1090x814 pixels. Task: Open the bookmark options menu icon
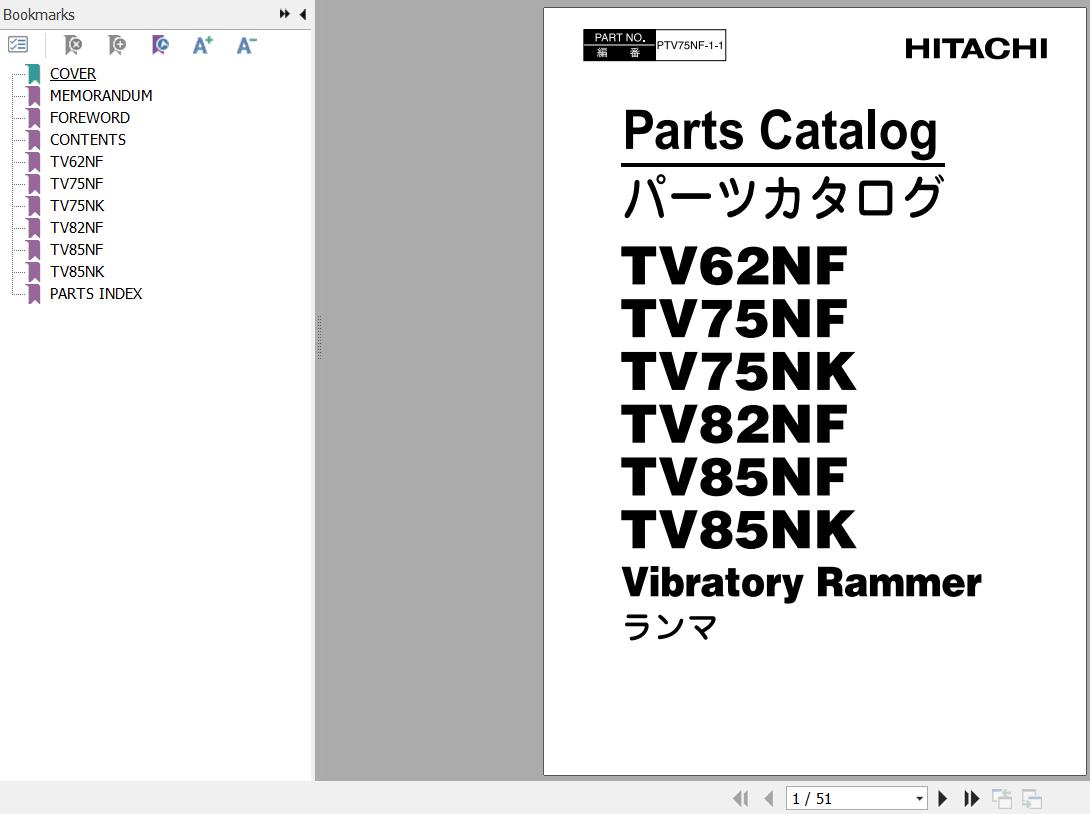[x=17, y=45]
